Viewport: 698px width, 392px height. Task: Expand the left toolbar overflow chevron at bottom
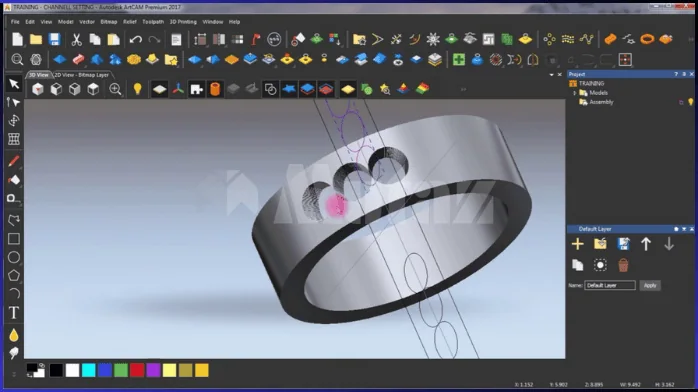tap(14, 374)
